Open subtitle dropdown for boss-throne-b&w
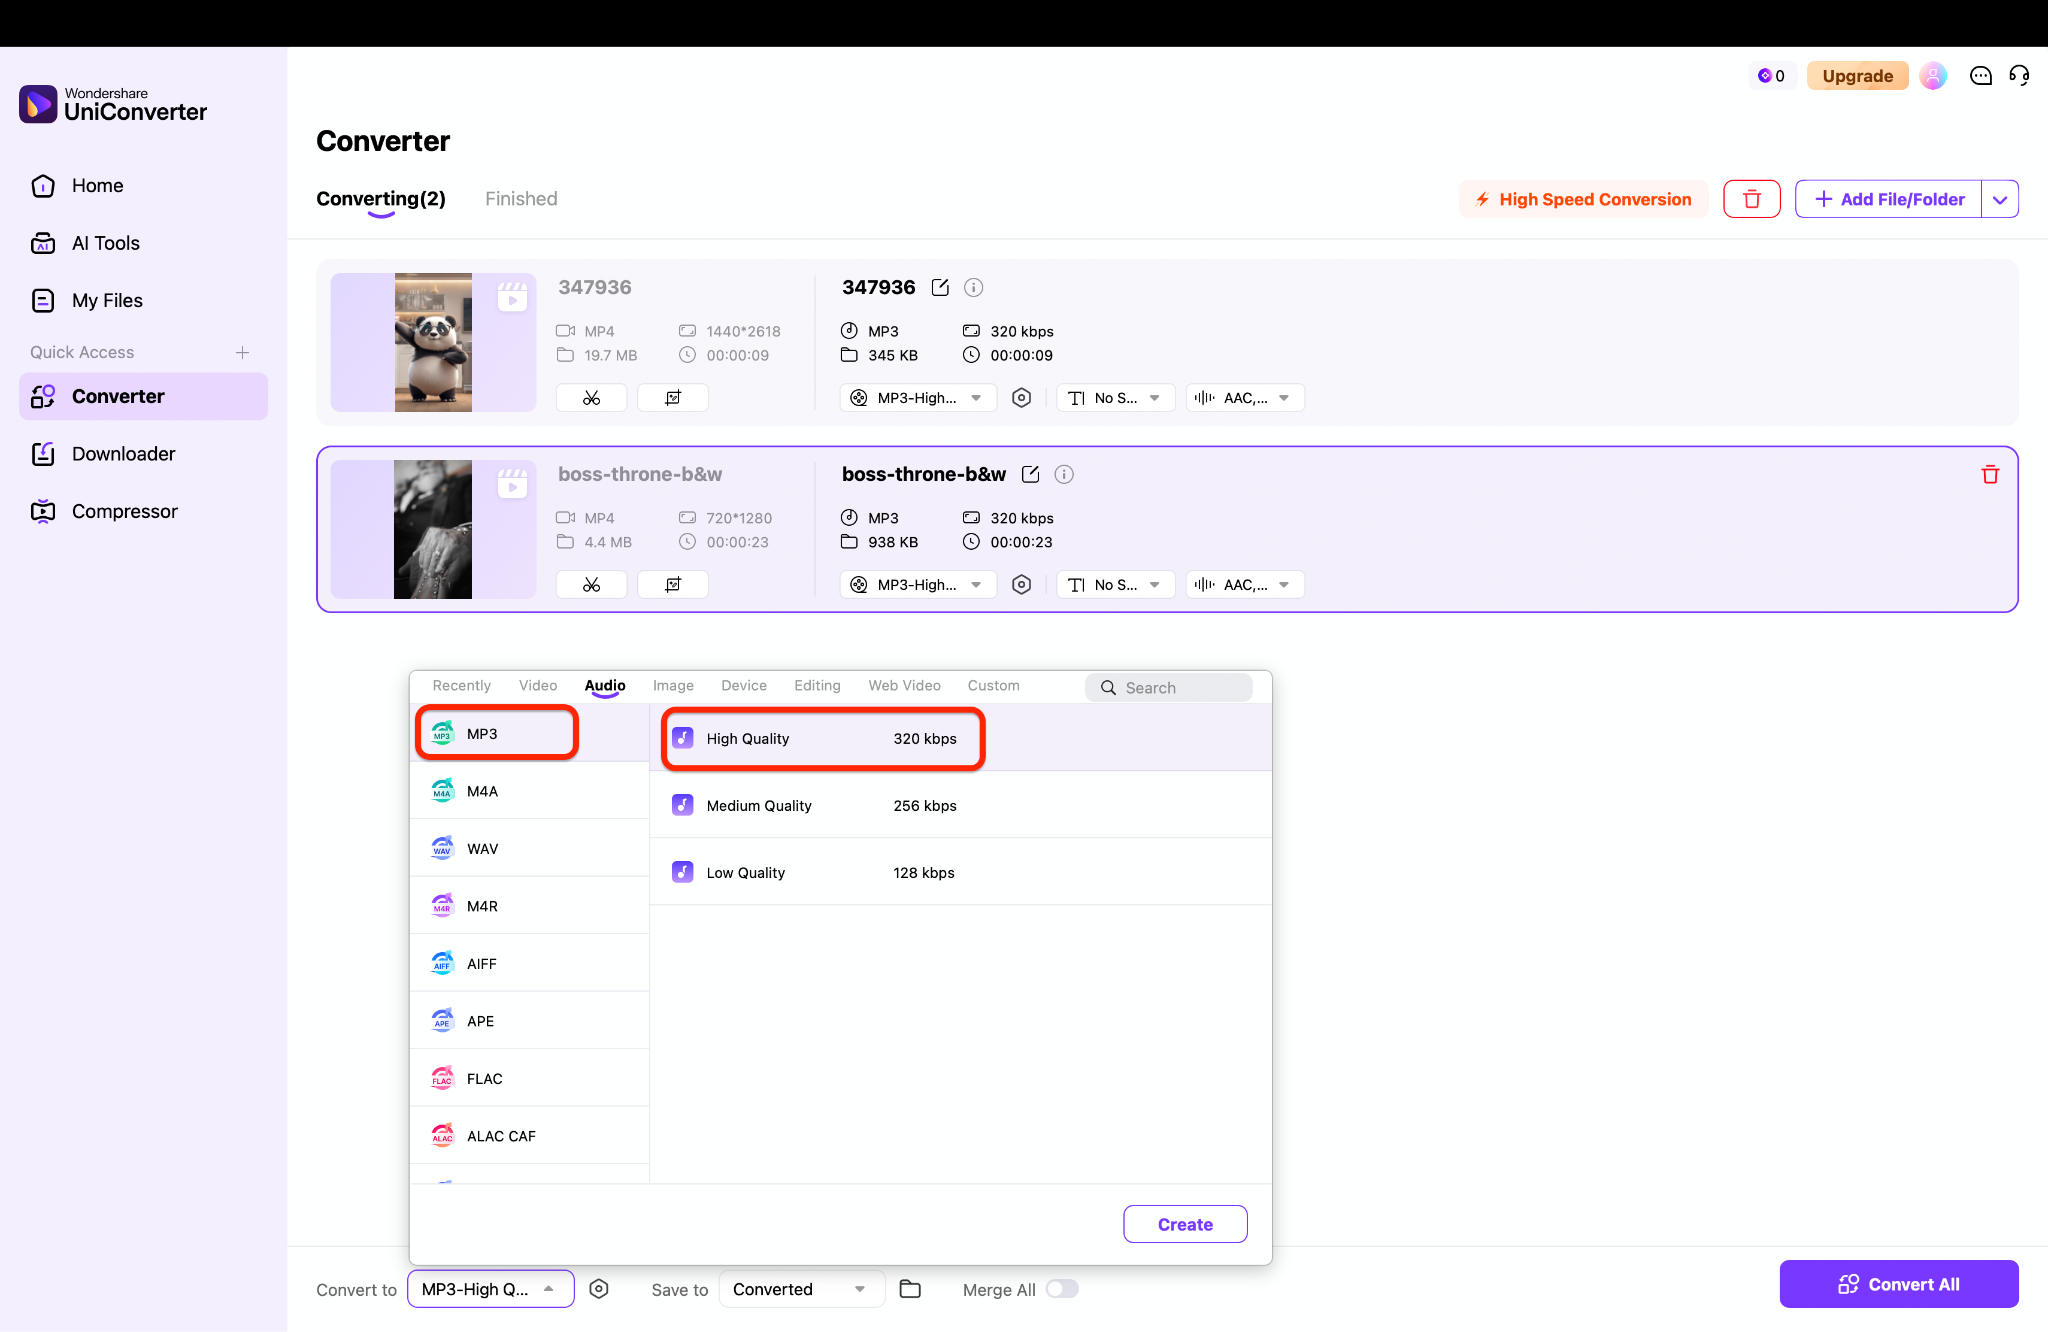 1115,585
